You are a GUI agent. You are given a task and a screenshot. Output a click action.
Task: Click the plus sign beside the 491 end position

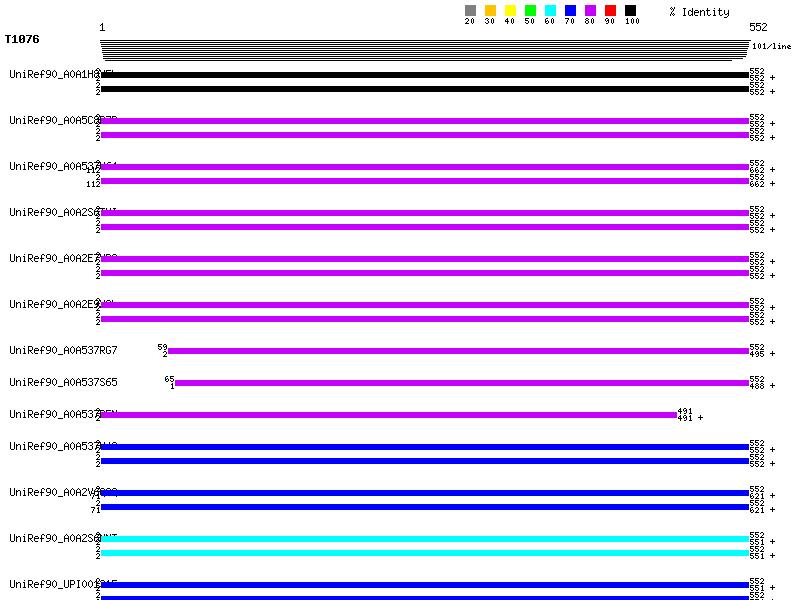coord(700,418)
